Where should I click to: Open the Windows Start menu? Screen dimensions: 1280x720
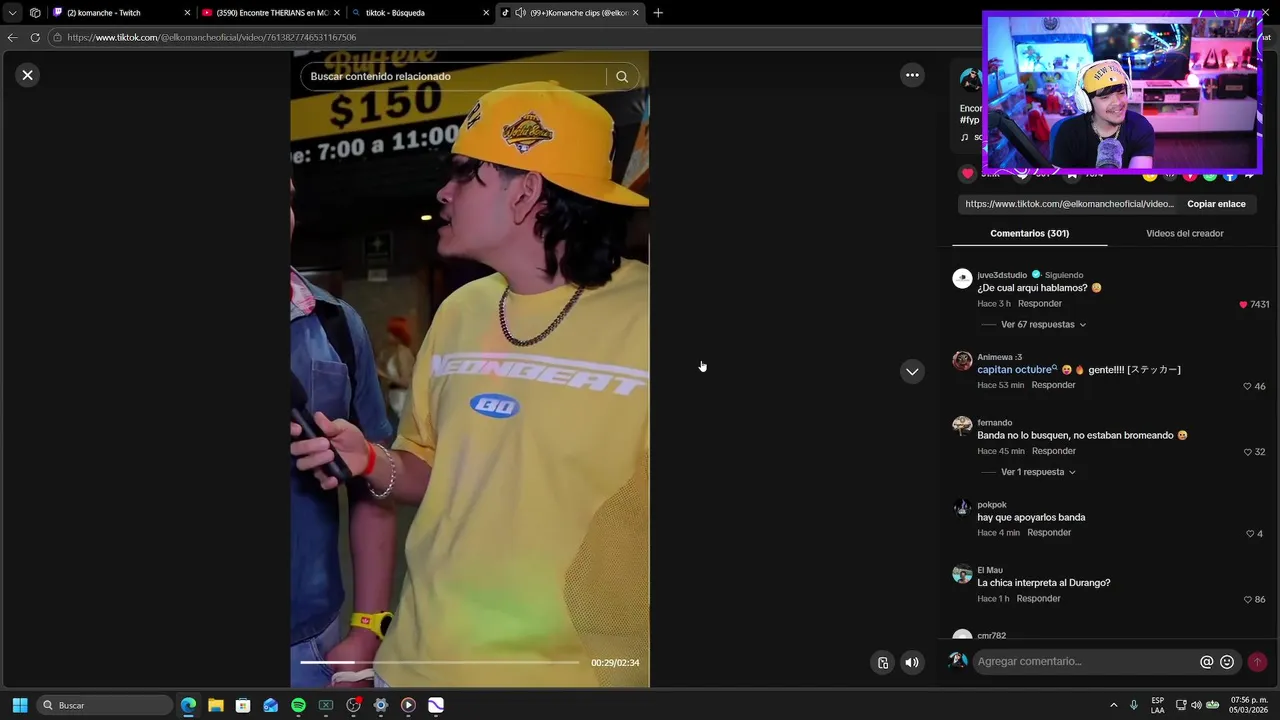coord(19,705)
